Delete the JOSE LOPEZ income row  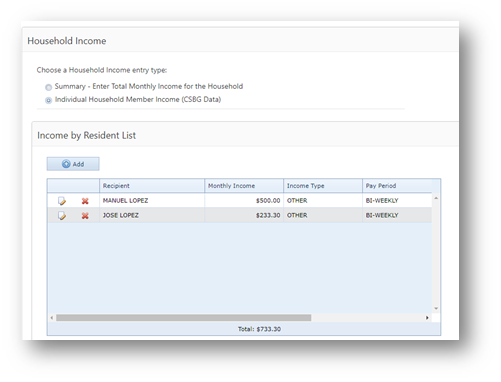click(85, 215)
